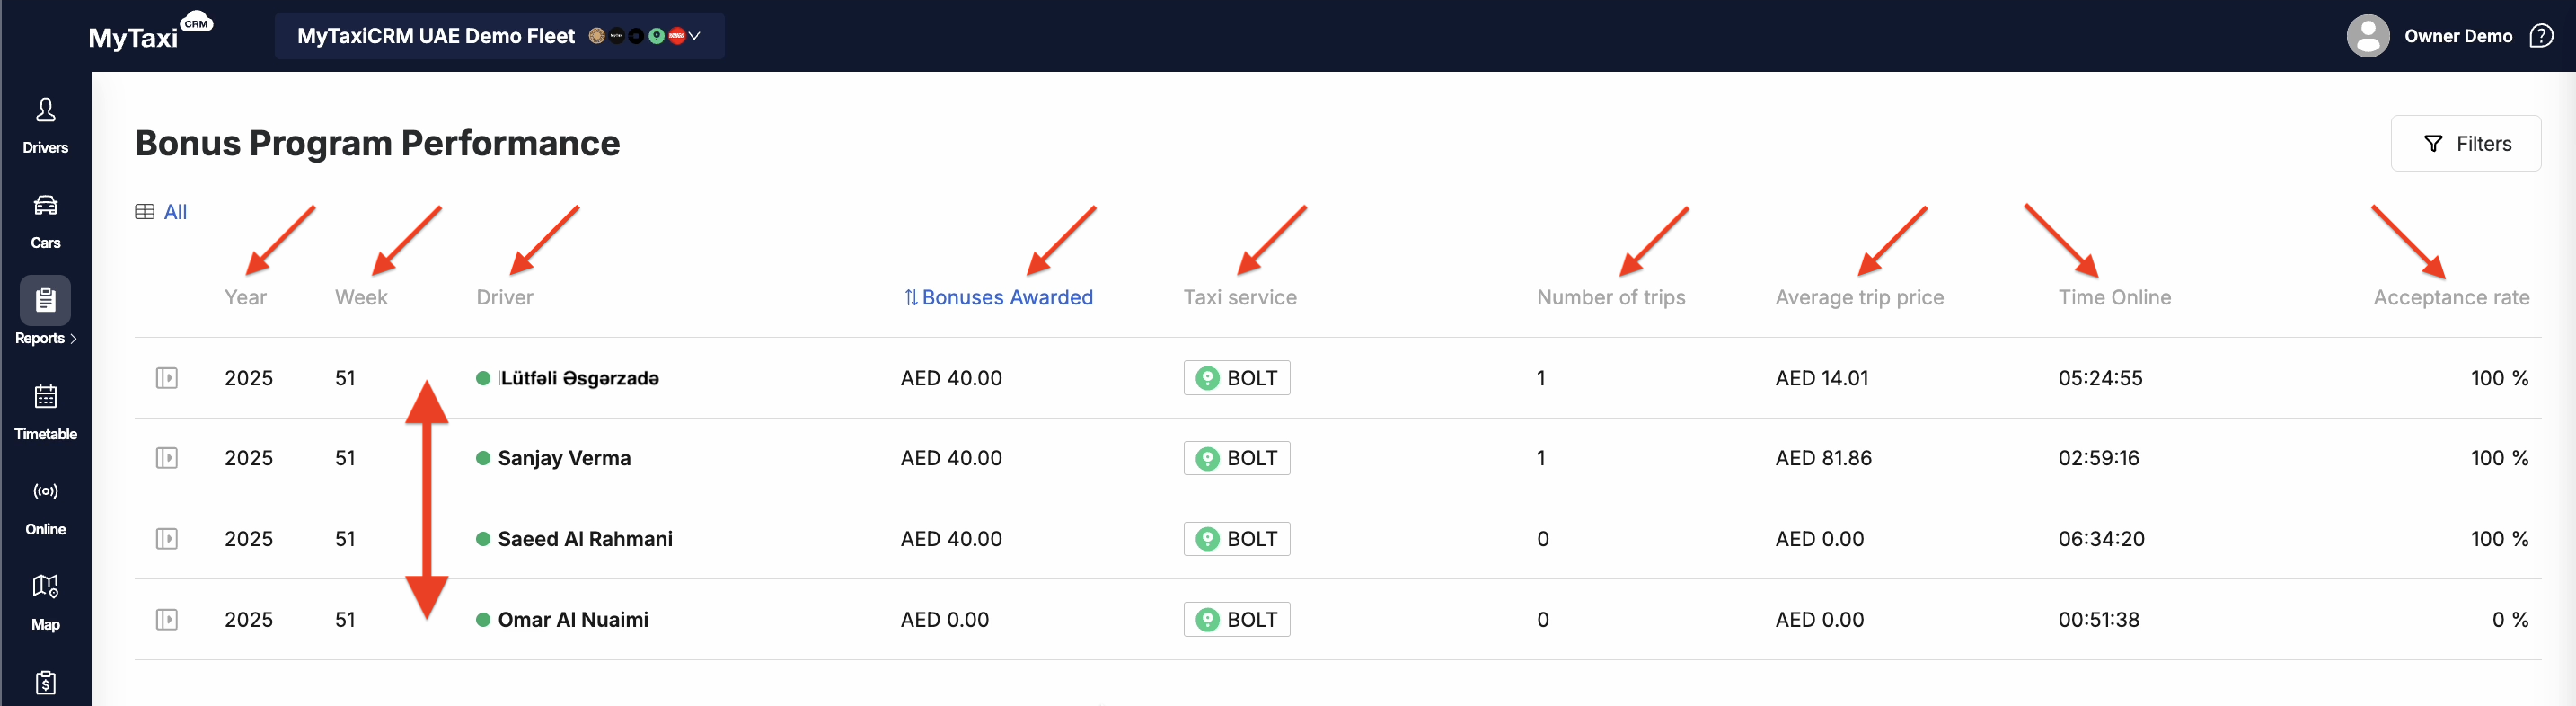Open the help question mark icon
2576x706 pixels.
click(2541, 36)
